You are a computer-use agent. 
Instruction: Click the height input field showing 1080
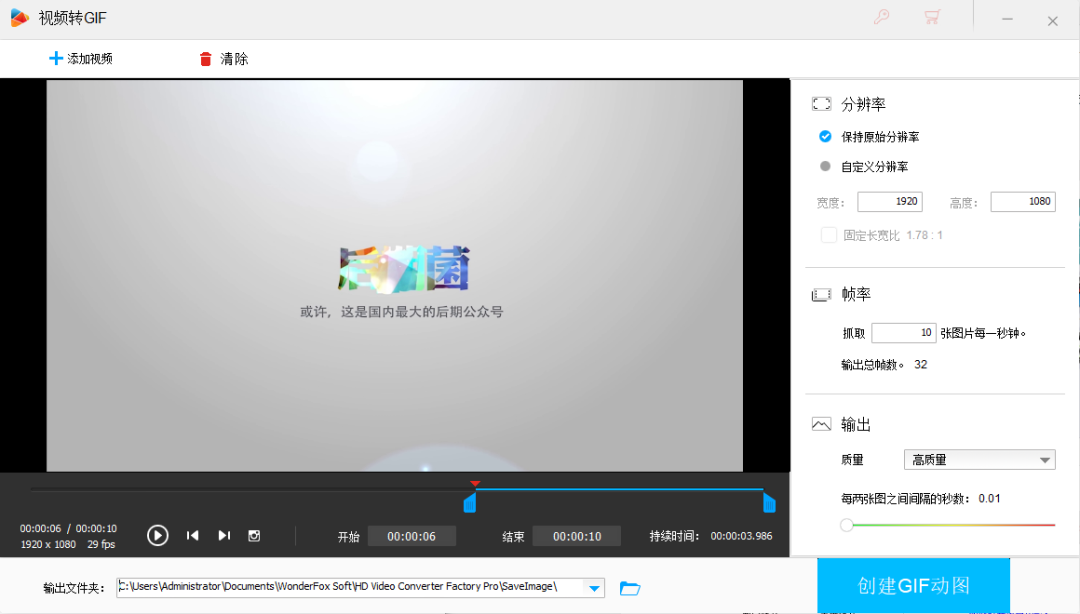tap(1022, 201)
